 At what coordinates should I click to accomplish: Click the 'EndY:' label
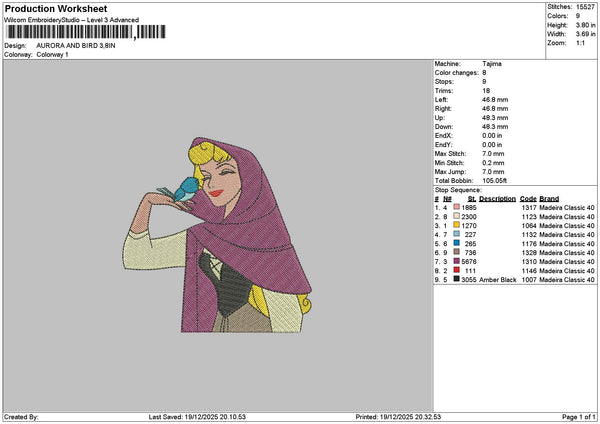pyautogui.click(x=443, y=145)
